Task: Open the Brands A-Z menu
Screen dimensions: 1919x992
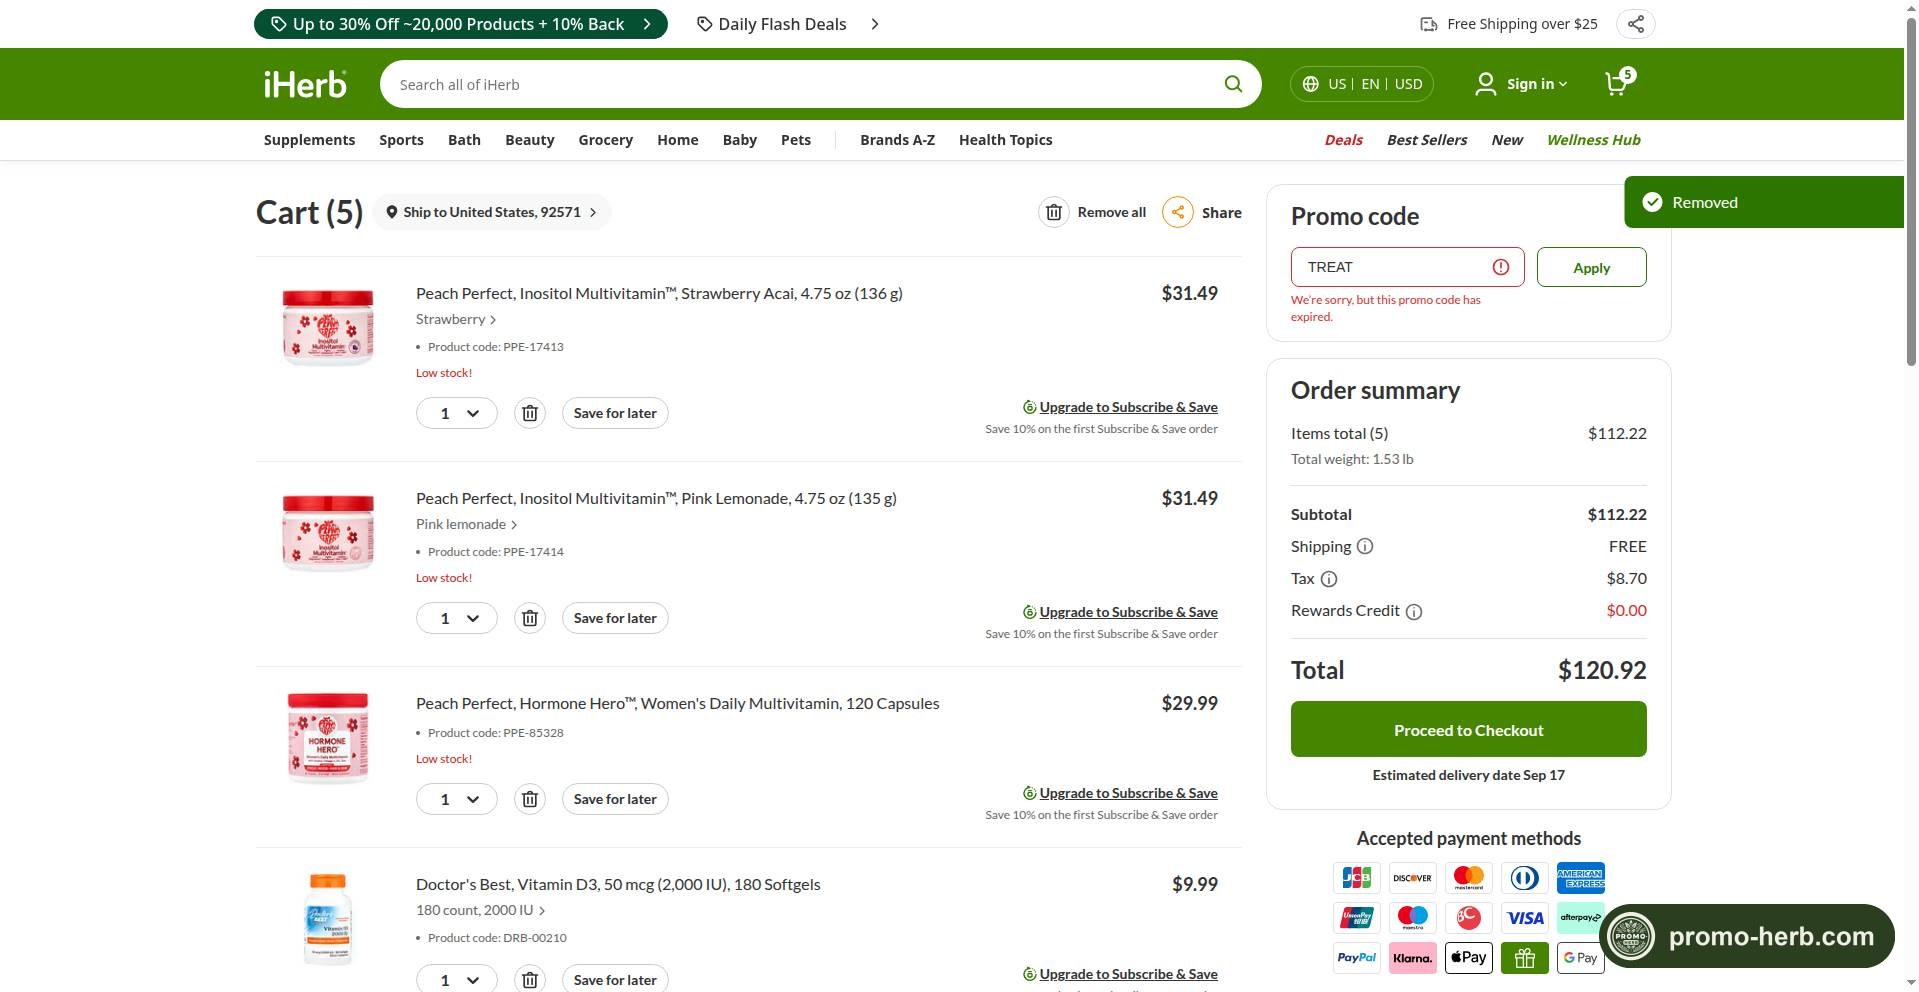Action: (897, 140)
